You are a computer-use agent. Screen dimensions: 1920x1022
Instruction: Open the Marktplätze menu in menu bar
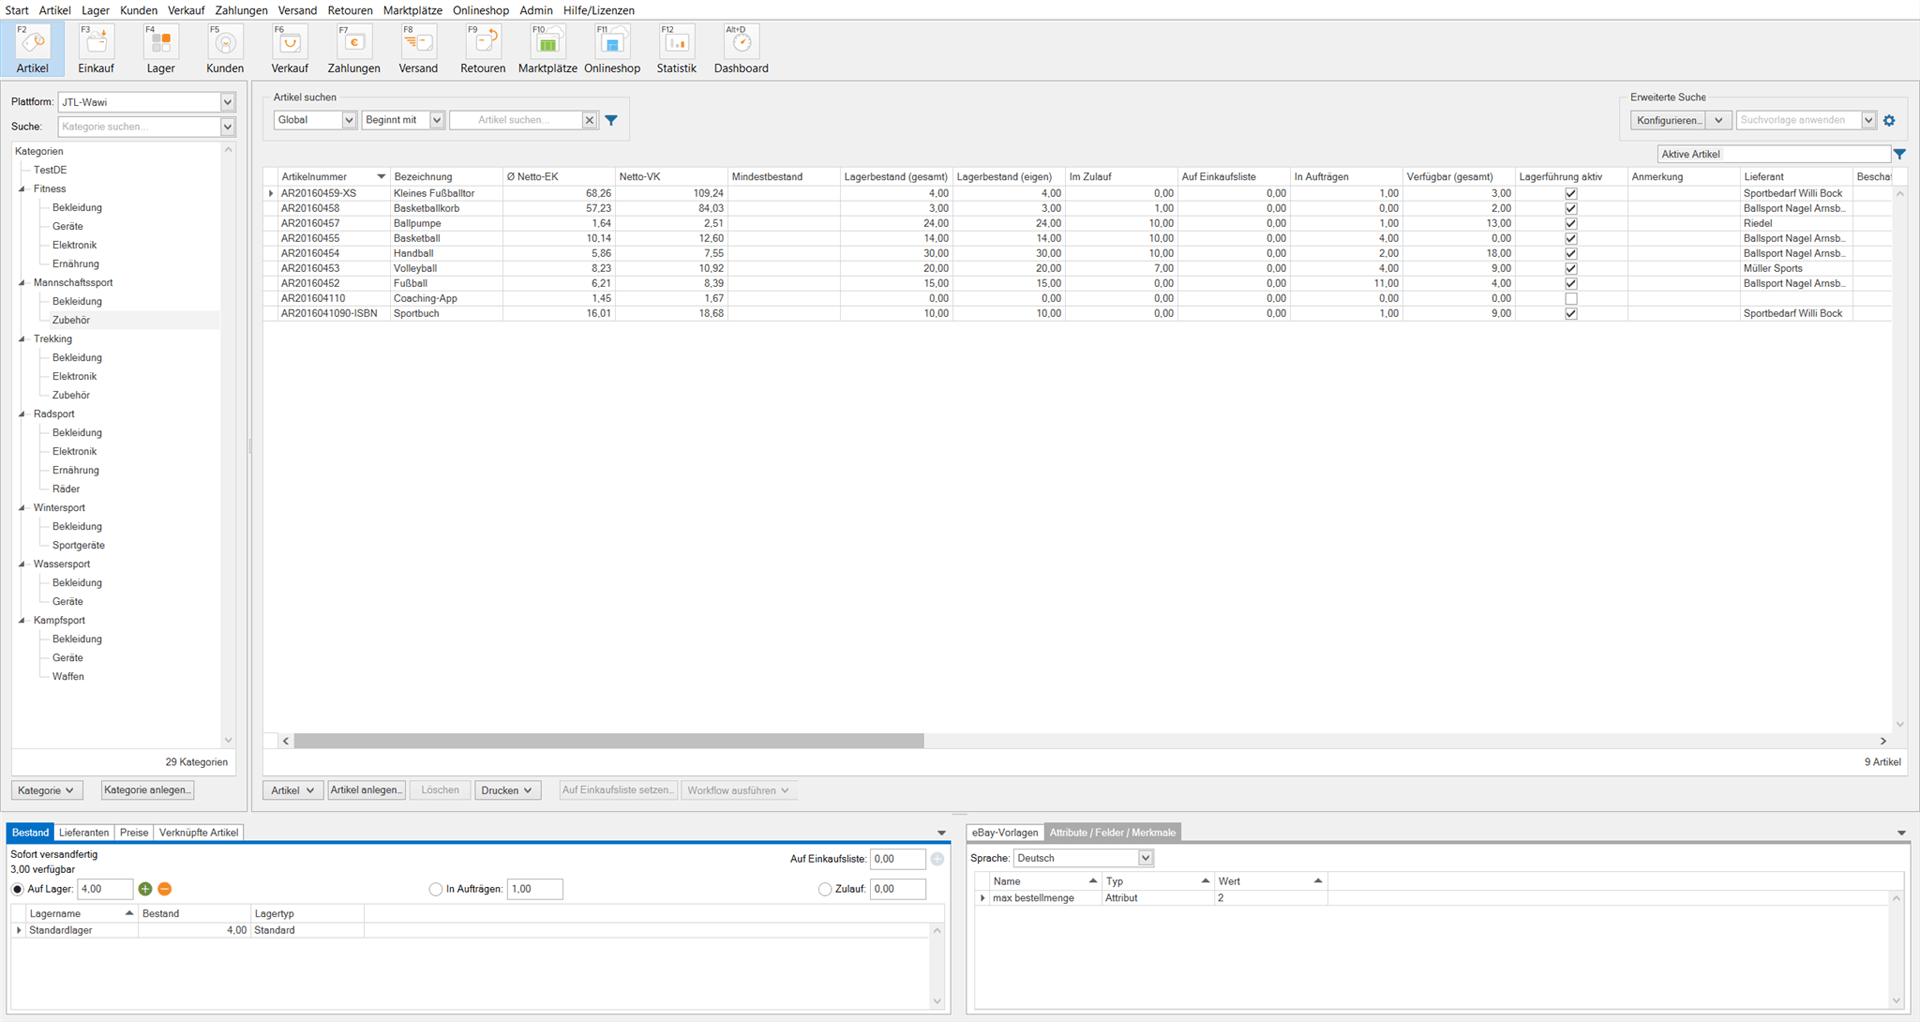click(412, 10)
